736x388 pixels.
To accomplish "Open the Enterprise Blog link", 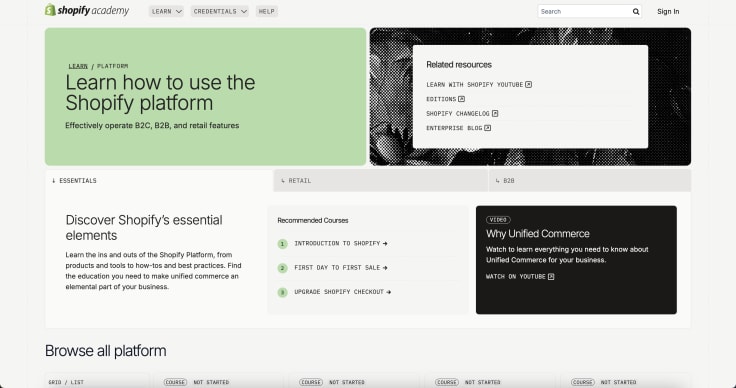I will pyautogui.click(x=459, y=128).
